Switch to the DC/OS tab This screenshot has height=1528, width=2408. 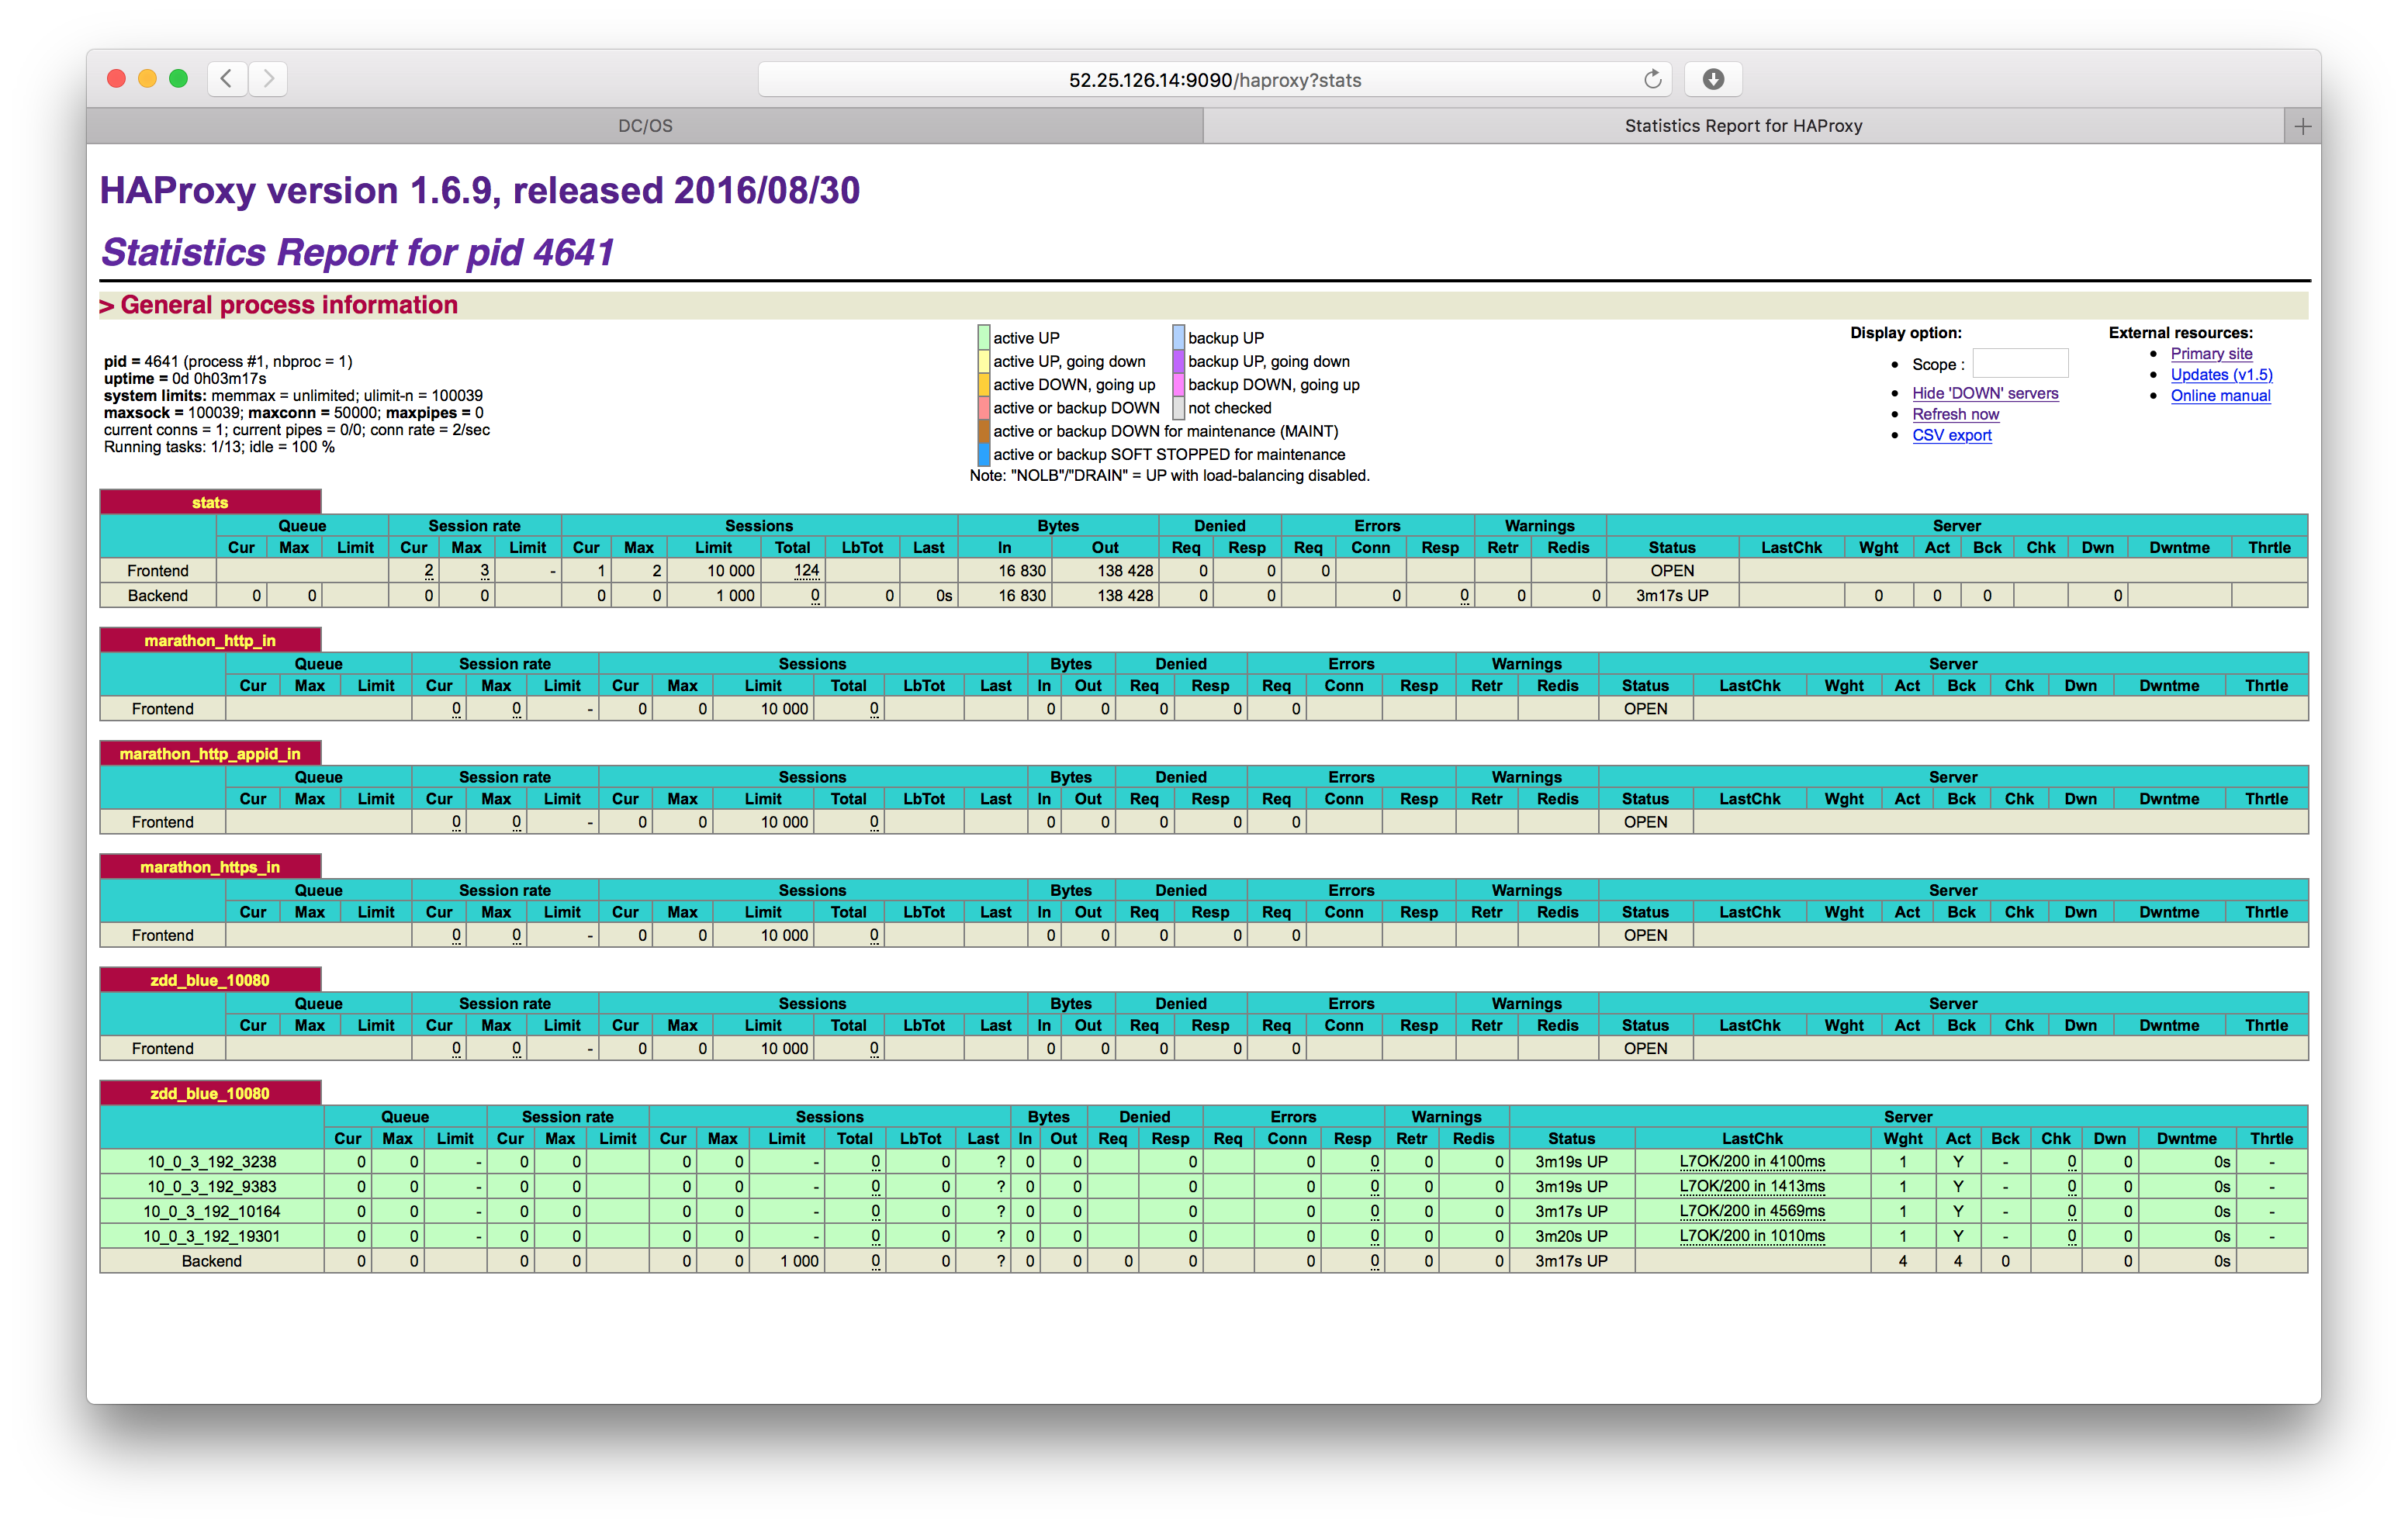(645, 126)
